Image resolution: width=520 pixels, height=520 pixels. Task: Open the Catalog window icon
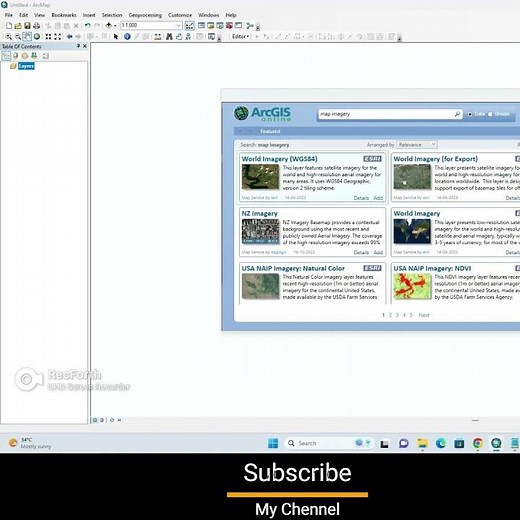point(211,26)
